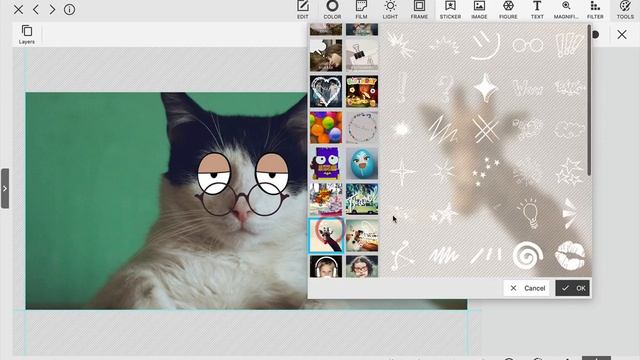Select the blue egg face sticker pack
The height and width of the screenshot is (360, 640).
pyautogui.click(x=362, y=164)
